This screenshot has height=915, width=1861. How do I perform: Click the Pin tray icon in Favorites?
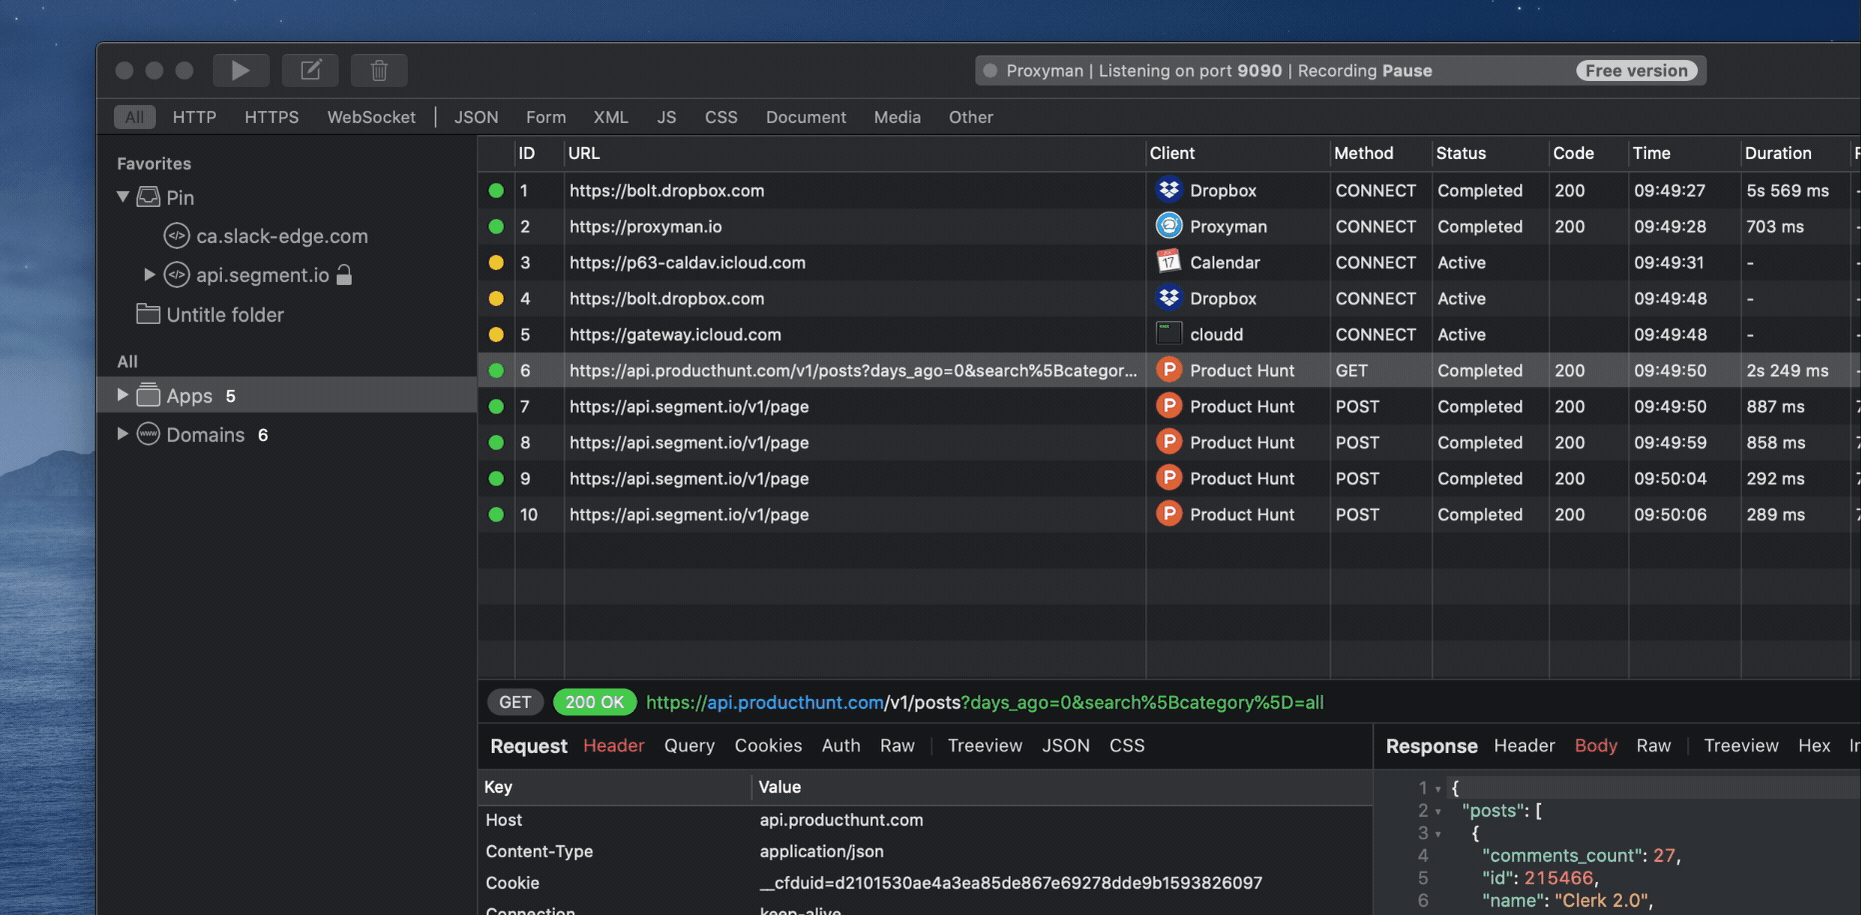pyautogui.click(x=148, y=197)
